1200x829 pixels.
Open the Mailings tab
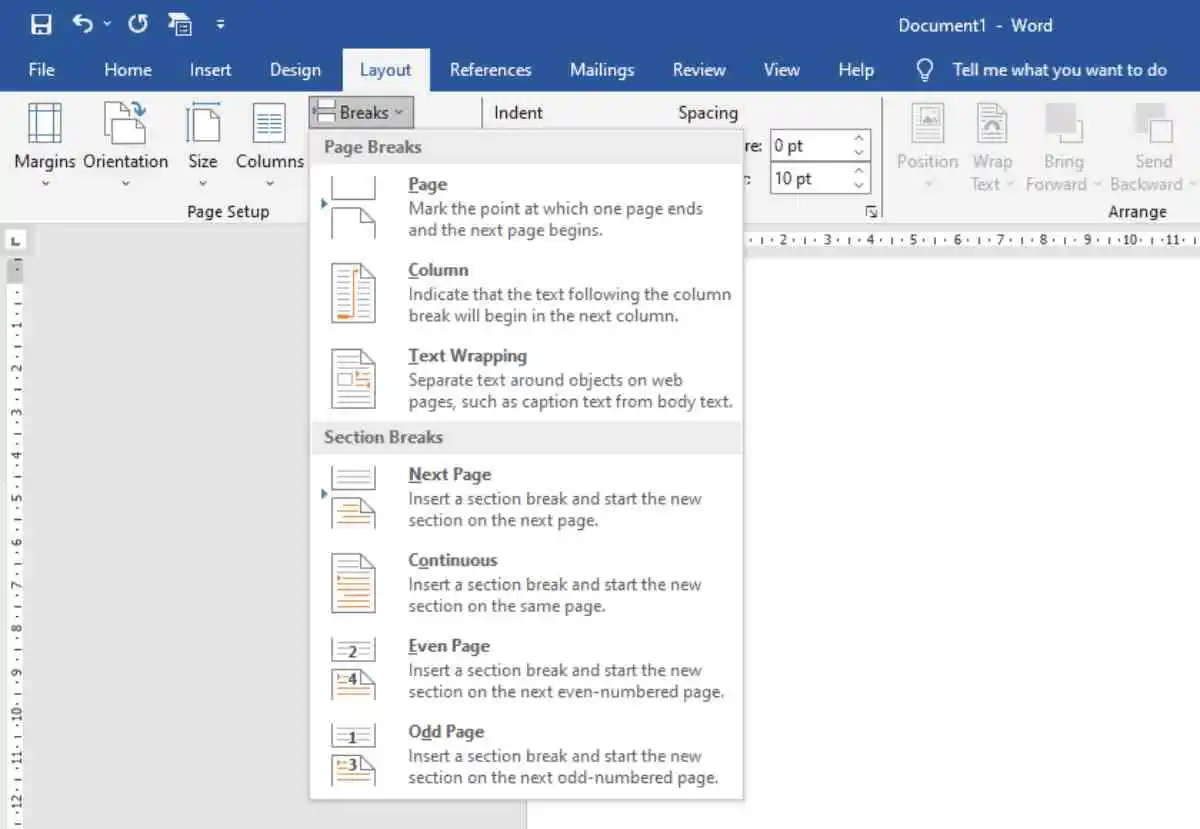click(x=602, y=69)
